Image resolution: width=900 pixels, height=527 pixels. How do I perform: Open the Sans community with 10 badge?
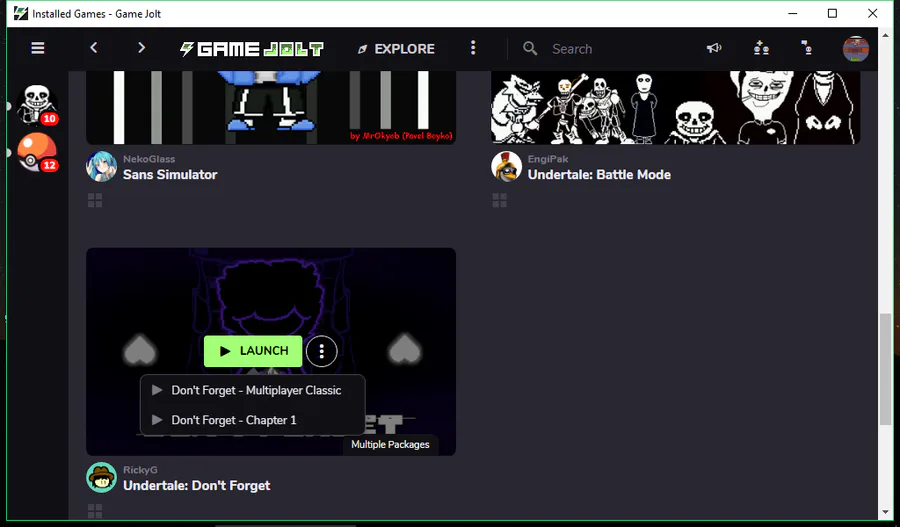tap(37, 104)
